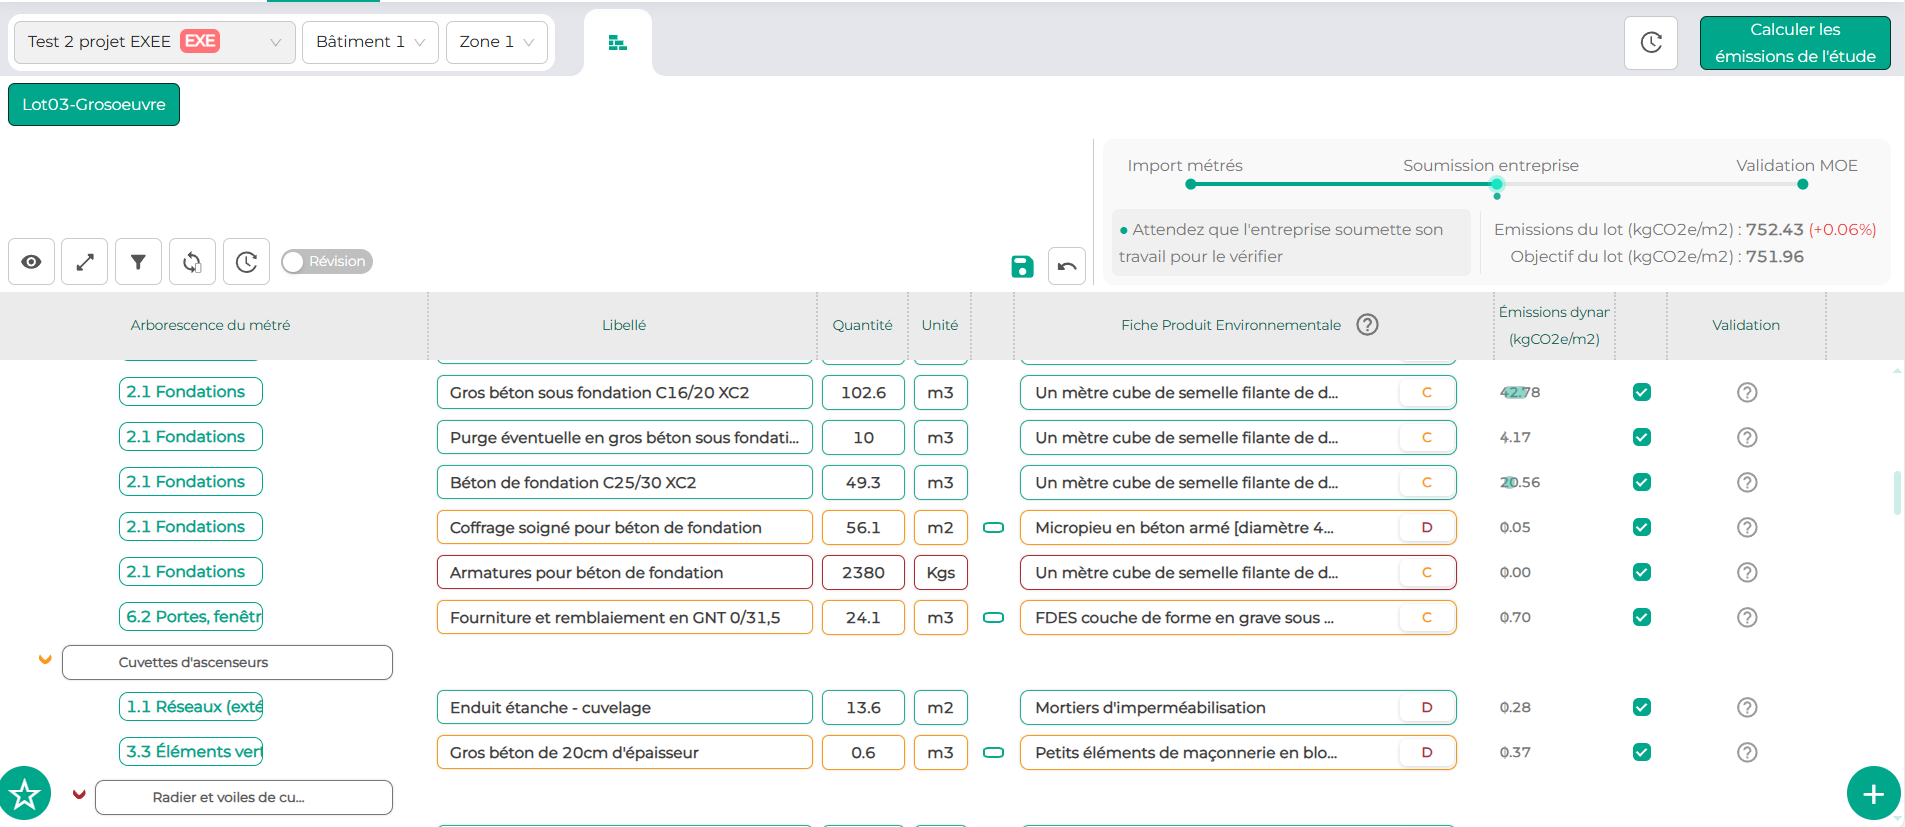The width and height of the screenshot is (1905, 827).
Task: Click Calculer les émissions de l'étude button
Action: [x=1794, y=43]
